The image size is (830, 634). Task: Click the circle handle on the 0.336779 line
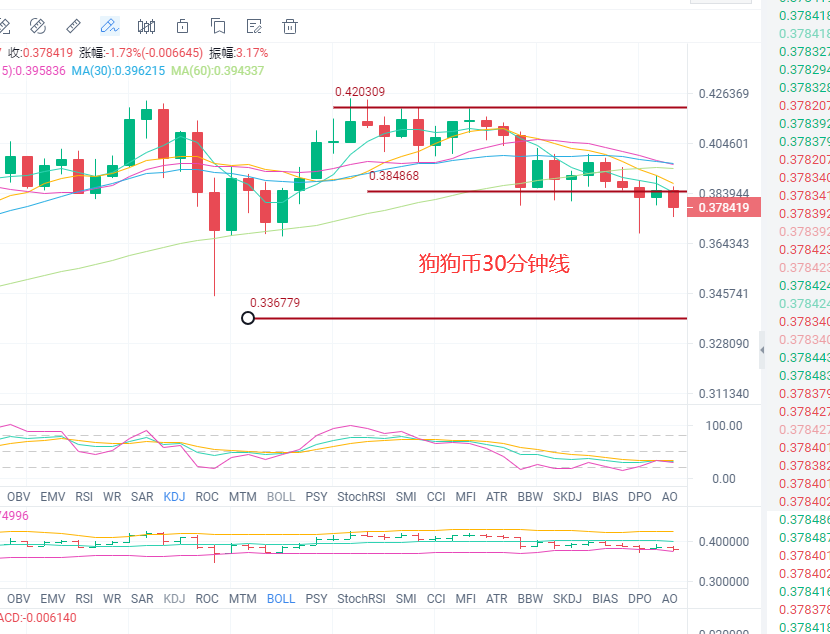pyautogui.click(x=248, y=318)
